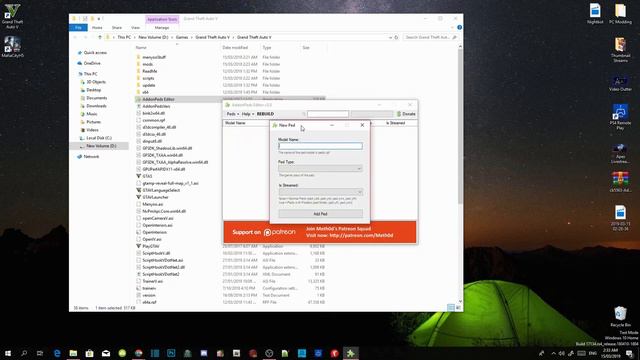
Task: Click the Donate button in AddonPeds Editor
Action: (407, 114)
